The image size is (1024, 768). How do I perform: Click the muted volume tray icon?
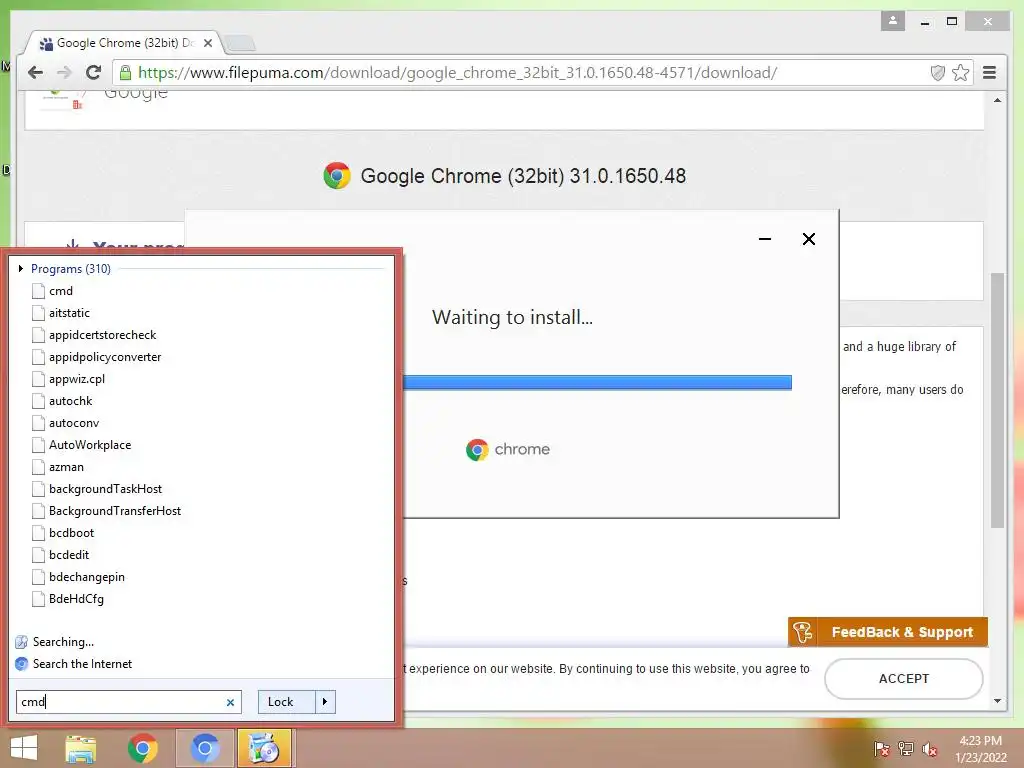[929, 749]
